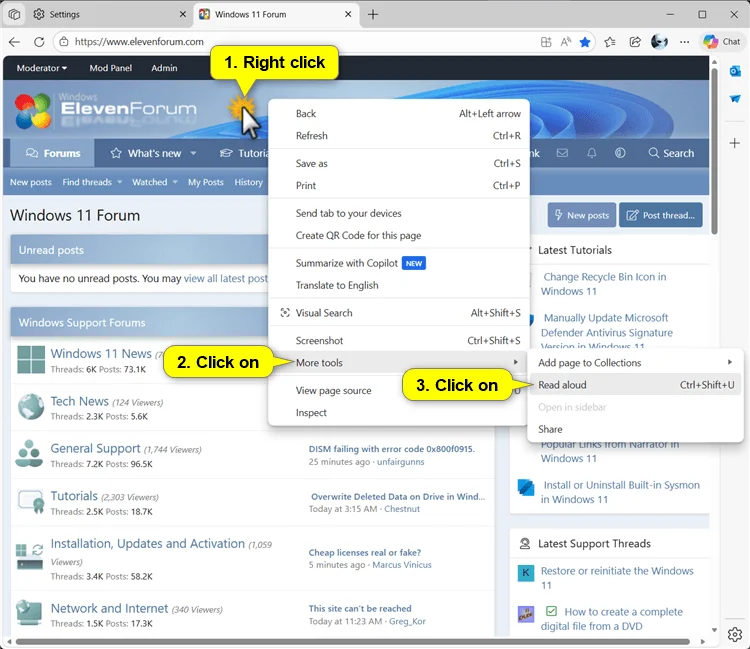The image size is (750, 649).
Task: Open the profile avatar icon
Action: tap(659, 42)
